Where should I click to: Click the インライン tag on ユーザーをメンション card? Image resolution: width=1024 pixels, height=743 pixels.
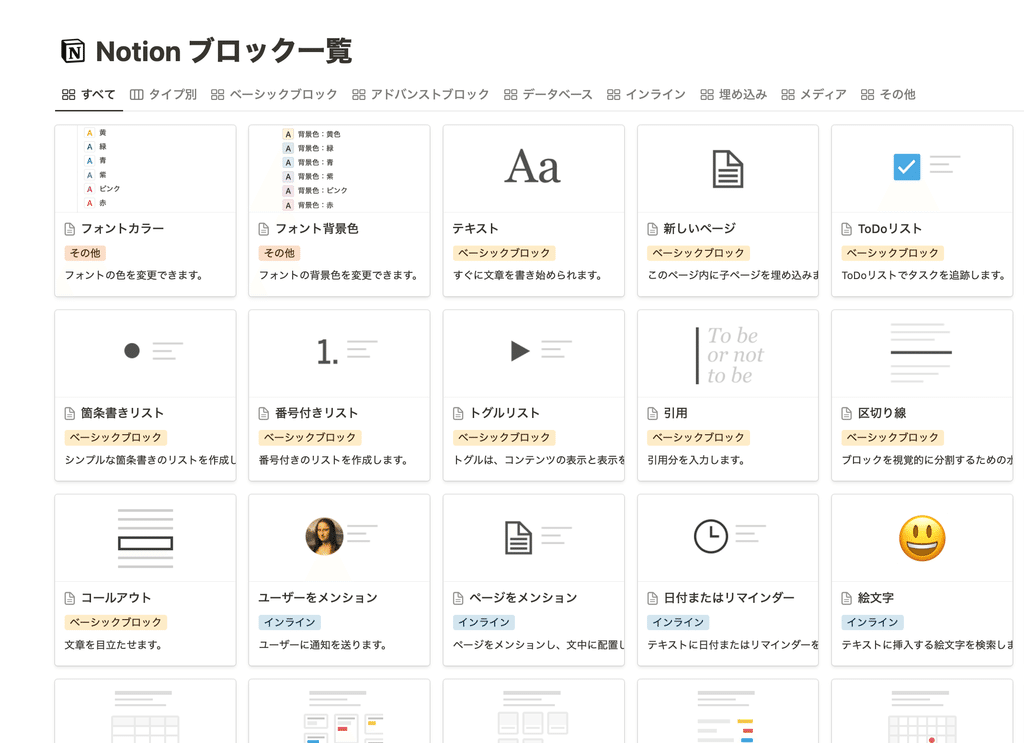289,622
